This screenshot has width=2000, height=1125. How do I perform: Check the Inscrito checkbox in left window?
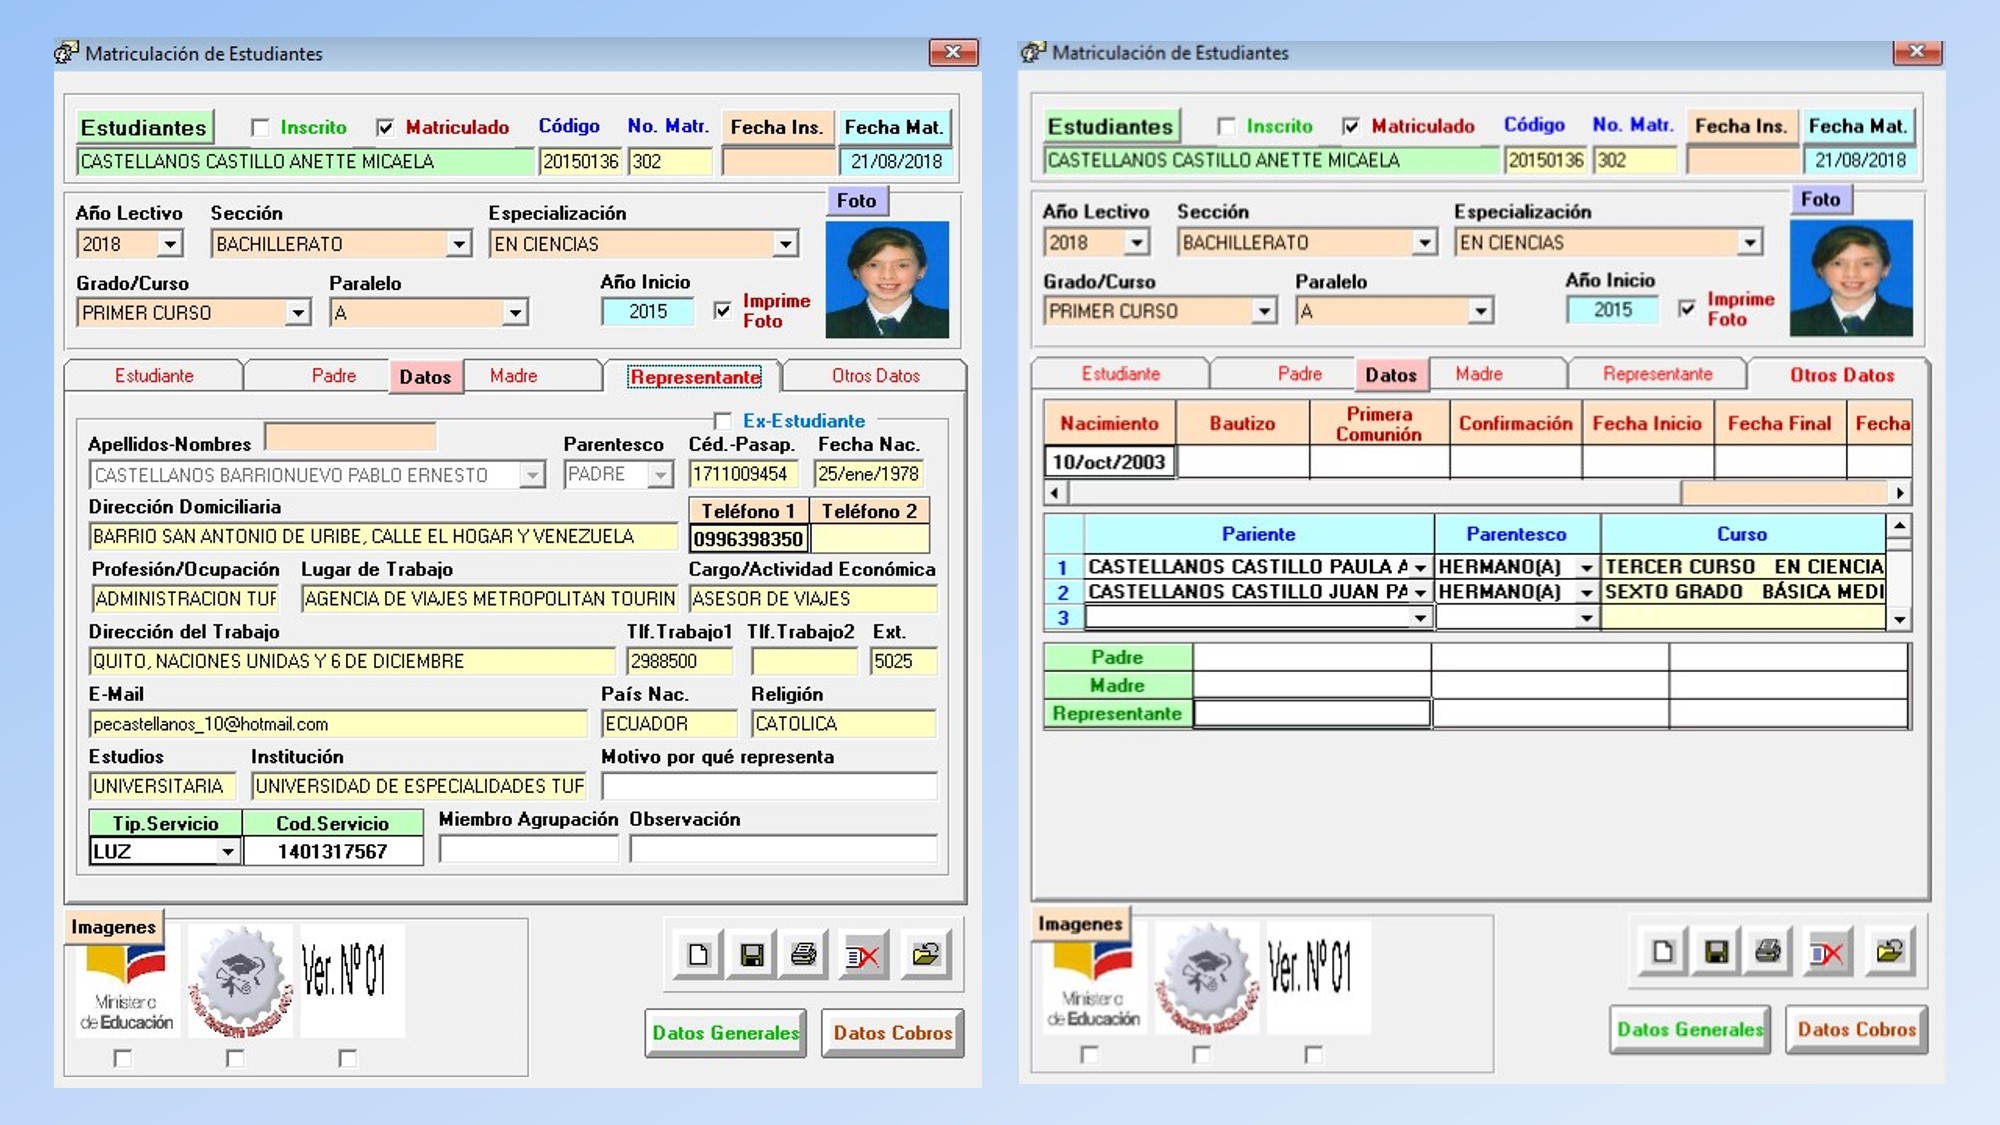[260, 128]
